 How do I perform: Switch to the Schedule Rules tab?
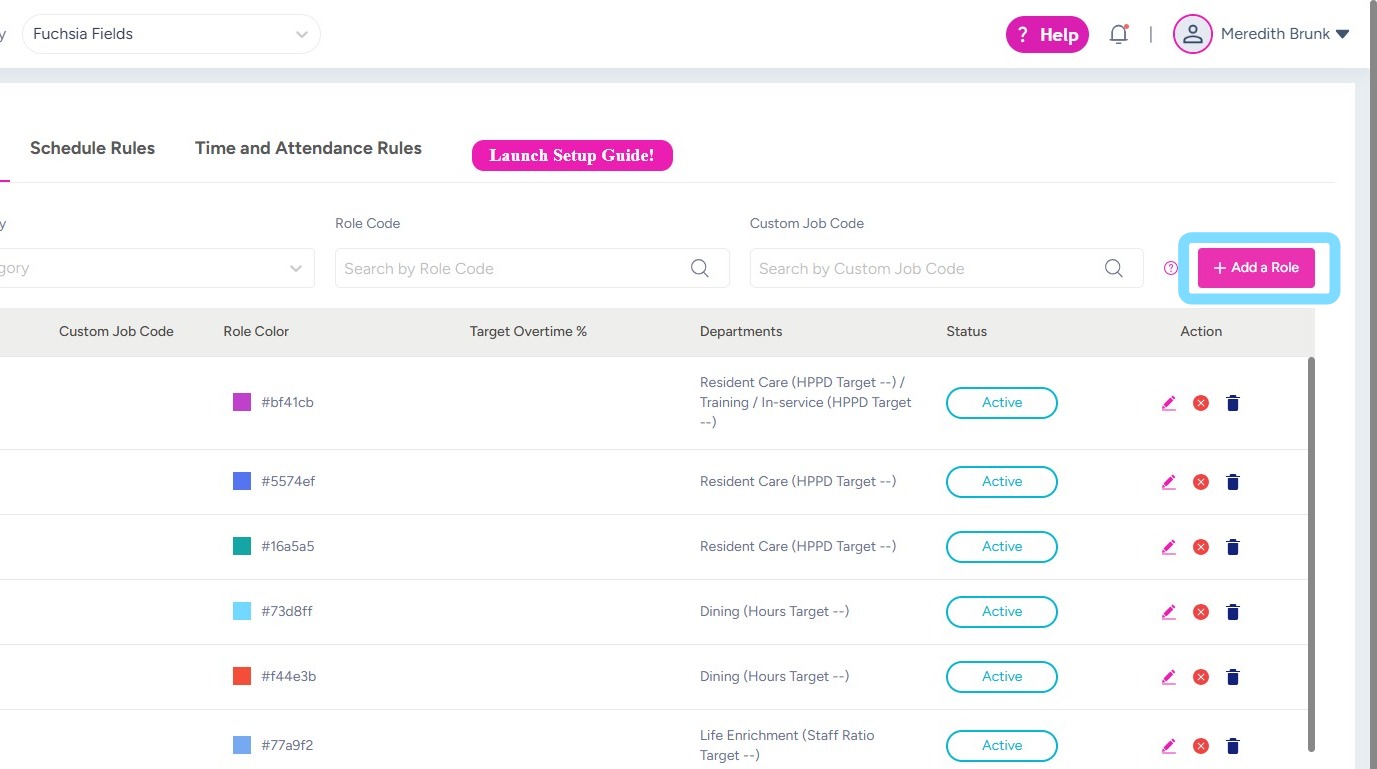pyautogui.click(x=92, y=148)
